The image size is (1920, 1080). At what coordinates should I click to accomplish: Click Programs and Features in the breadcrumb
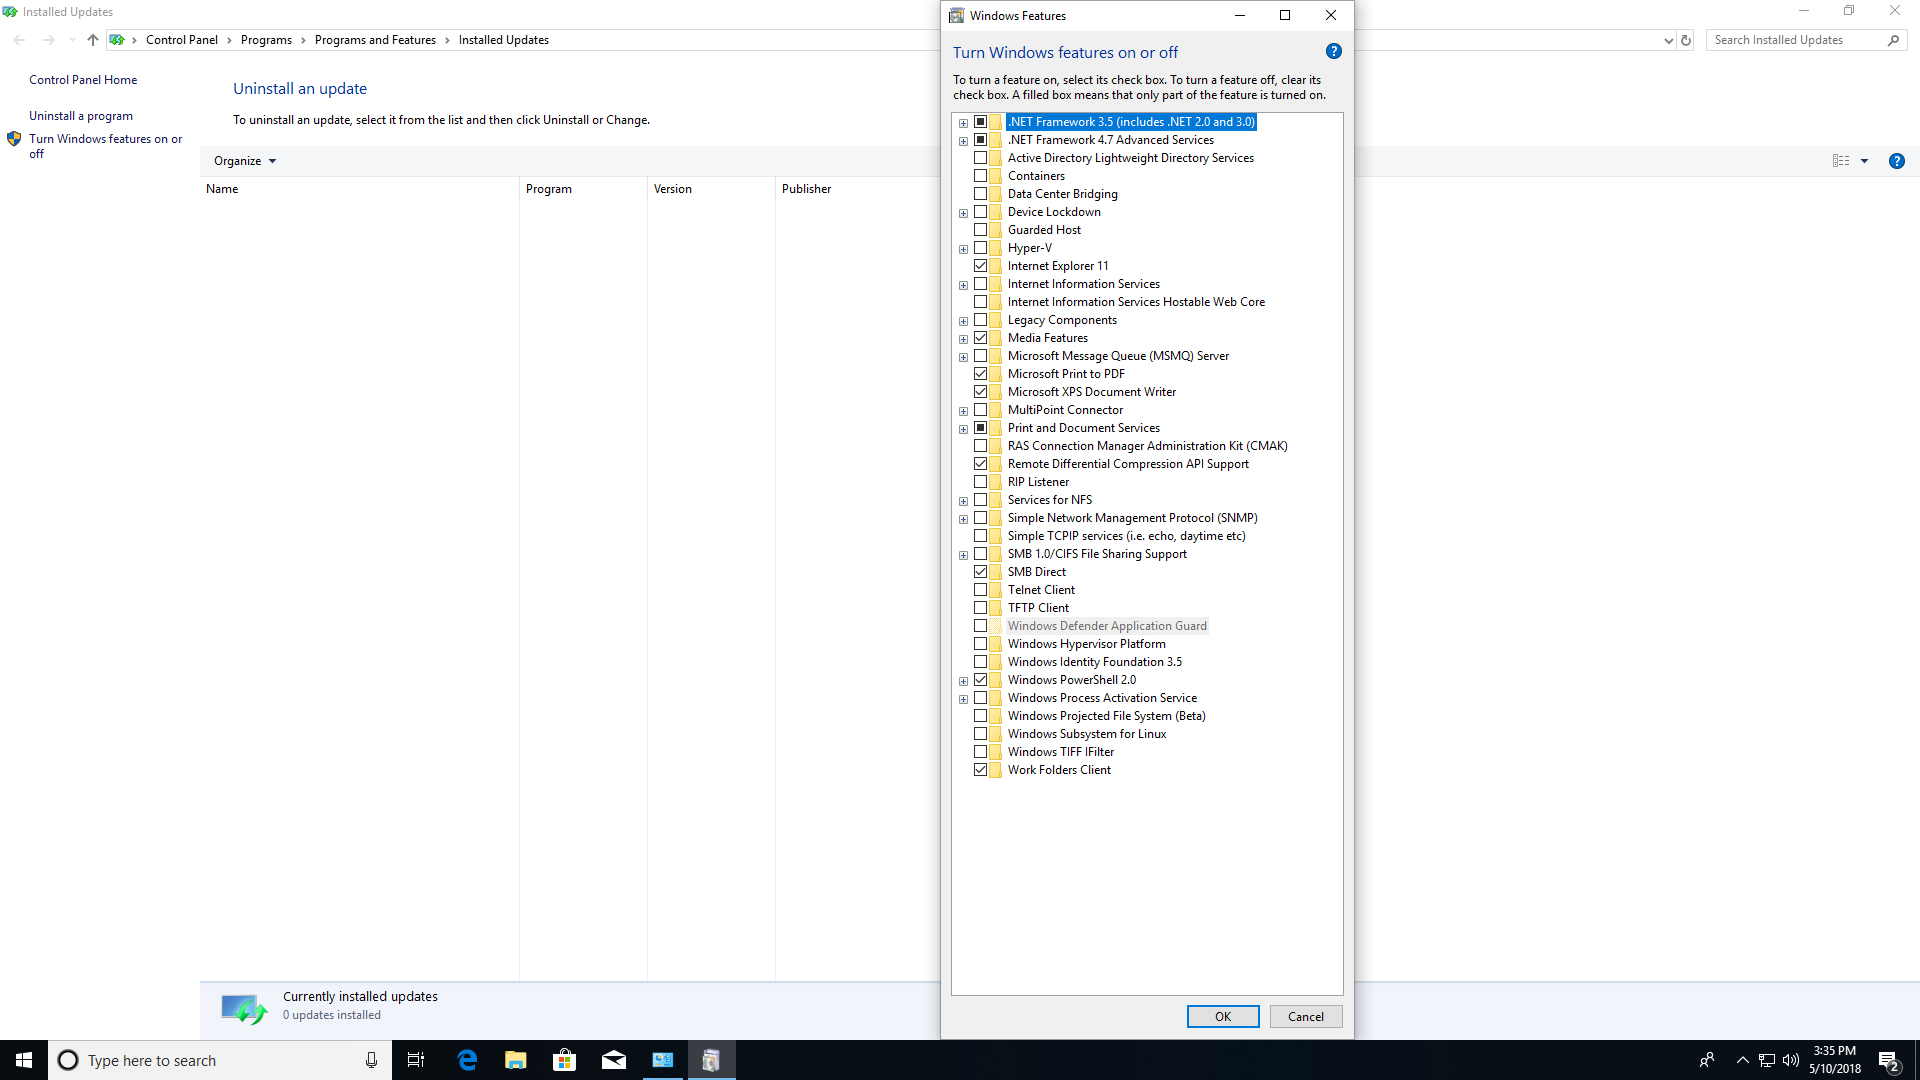375,40
